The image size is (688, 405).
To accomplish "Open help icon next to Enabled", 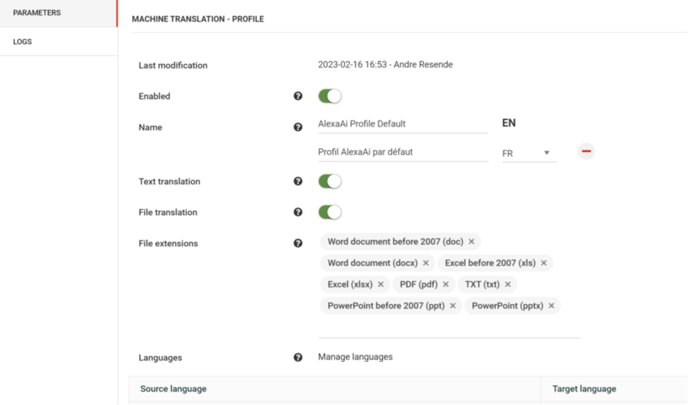I will tap(298, 96).
